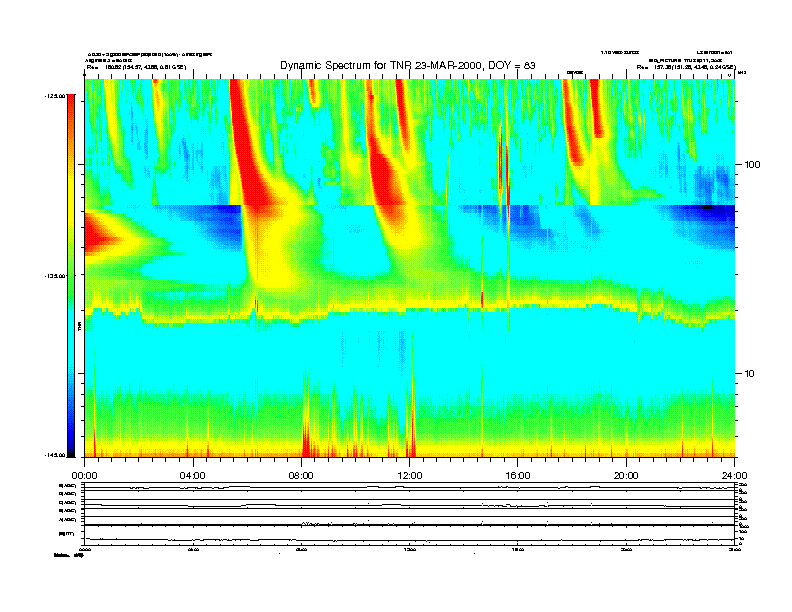The width and height of the screenshot is (792, 612).
Task: Click the -125.00 color scale label
Action: tap(55, 95)
